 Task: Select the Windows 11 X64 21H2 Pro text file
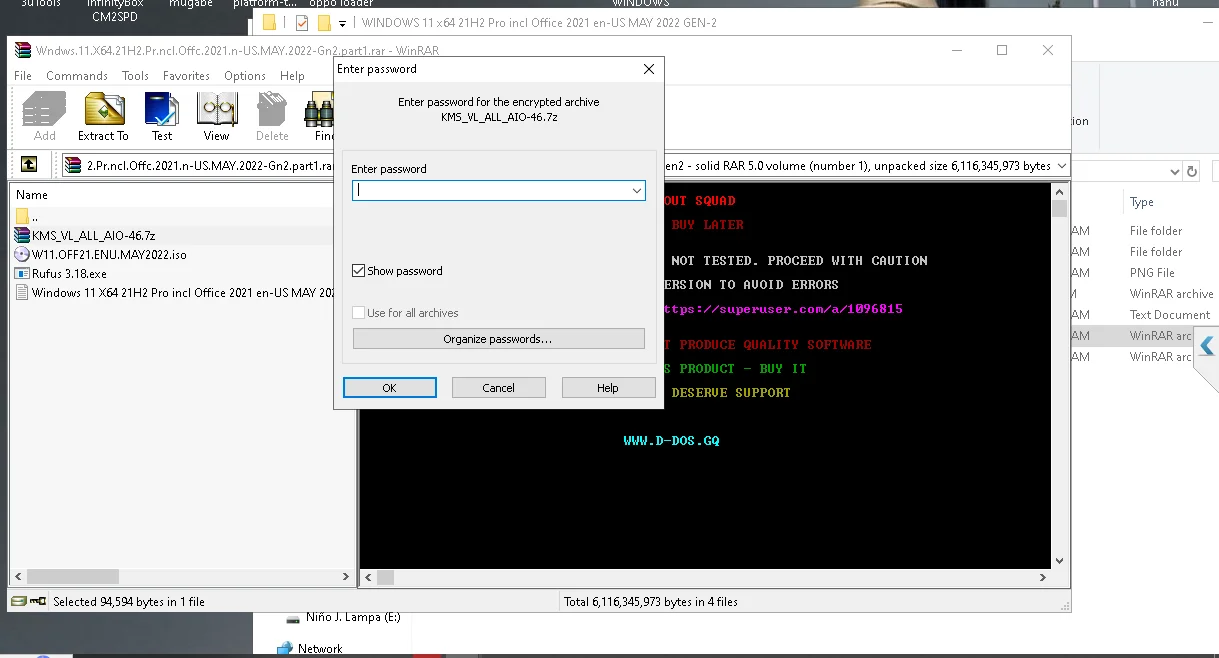(x=175, y=292)
